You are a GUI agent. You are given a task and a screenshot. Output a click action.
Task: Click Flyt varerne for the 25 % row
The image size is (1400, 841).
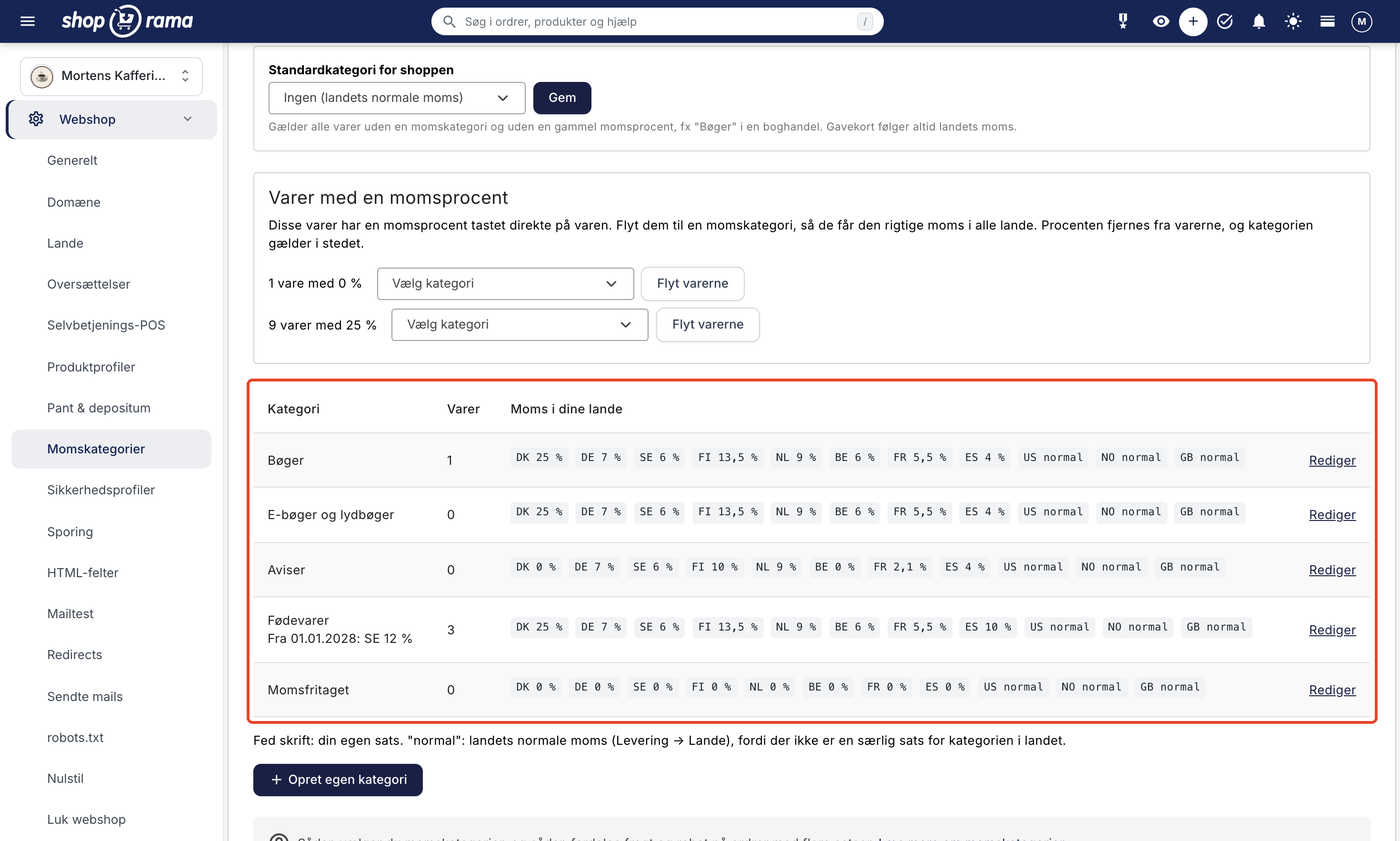click(x=708, y=324)
